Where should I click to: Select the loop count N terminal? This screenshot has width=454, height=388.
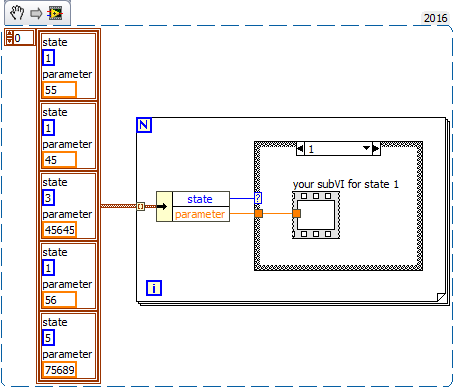(144, 125)
